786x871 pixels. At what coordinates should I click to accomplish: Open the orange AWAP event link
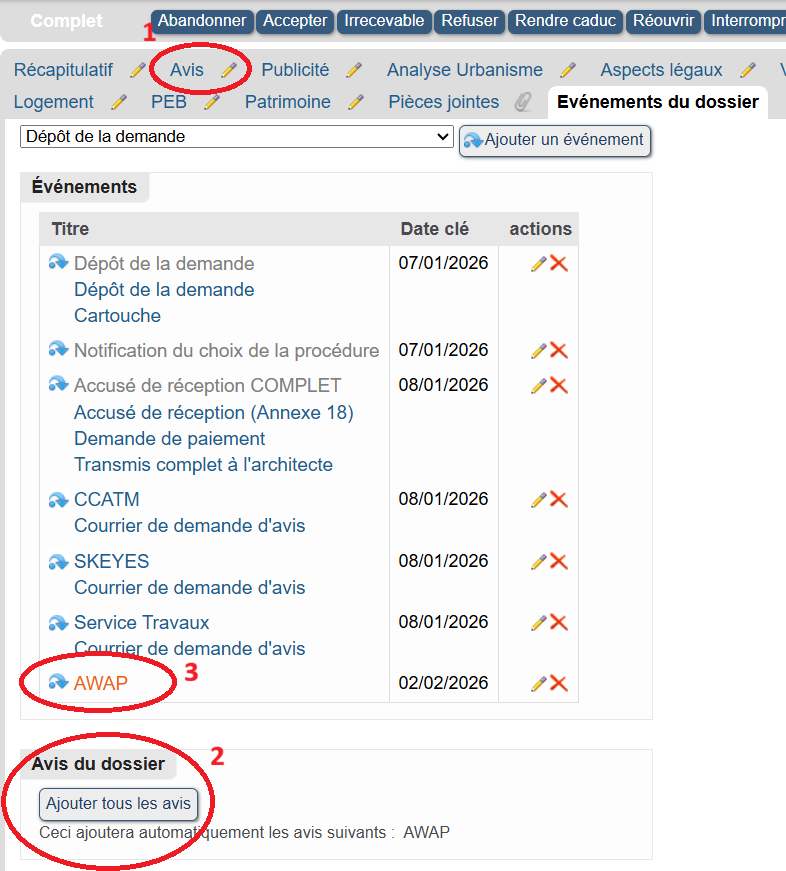tap(101, 683)
